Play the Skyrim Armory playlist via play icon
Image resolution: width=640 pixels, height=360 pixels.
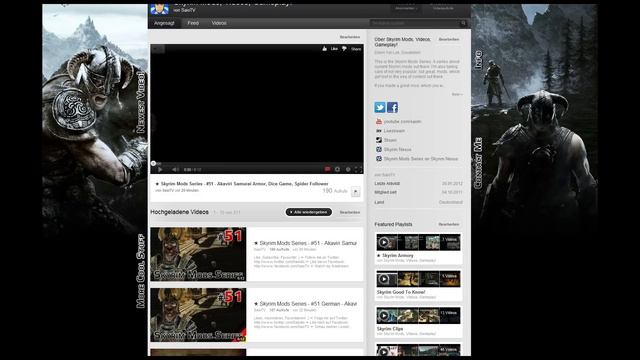click(x=384, y=242)
